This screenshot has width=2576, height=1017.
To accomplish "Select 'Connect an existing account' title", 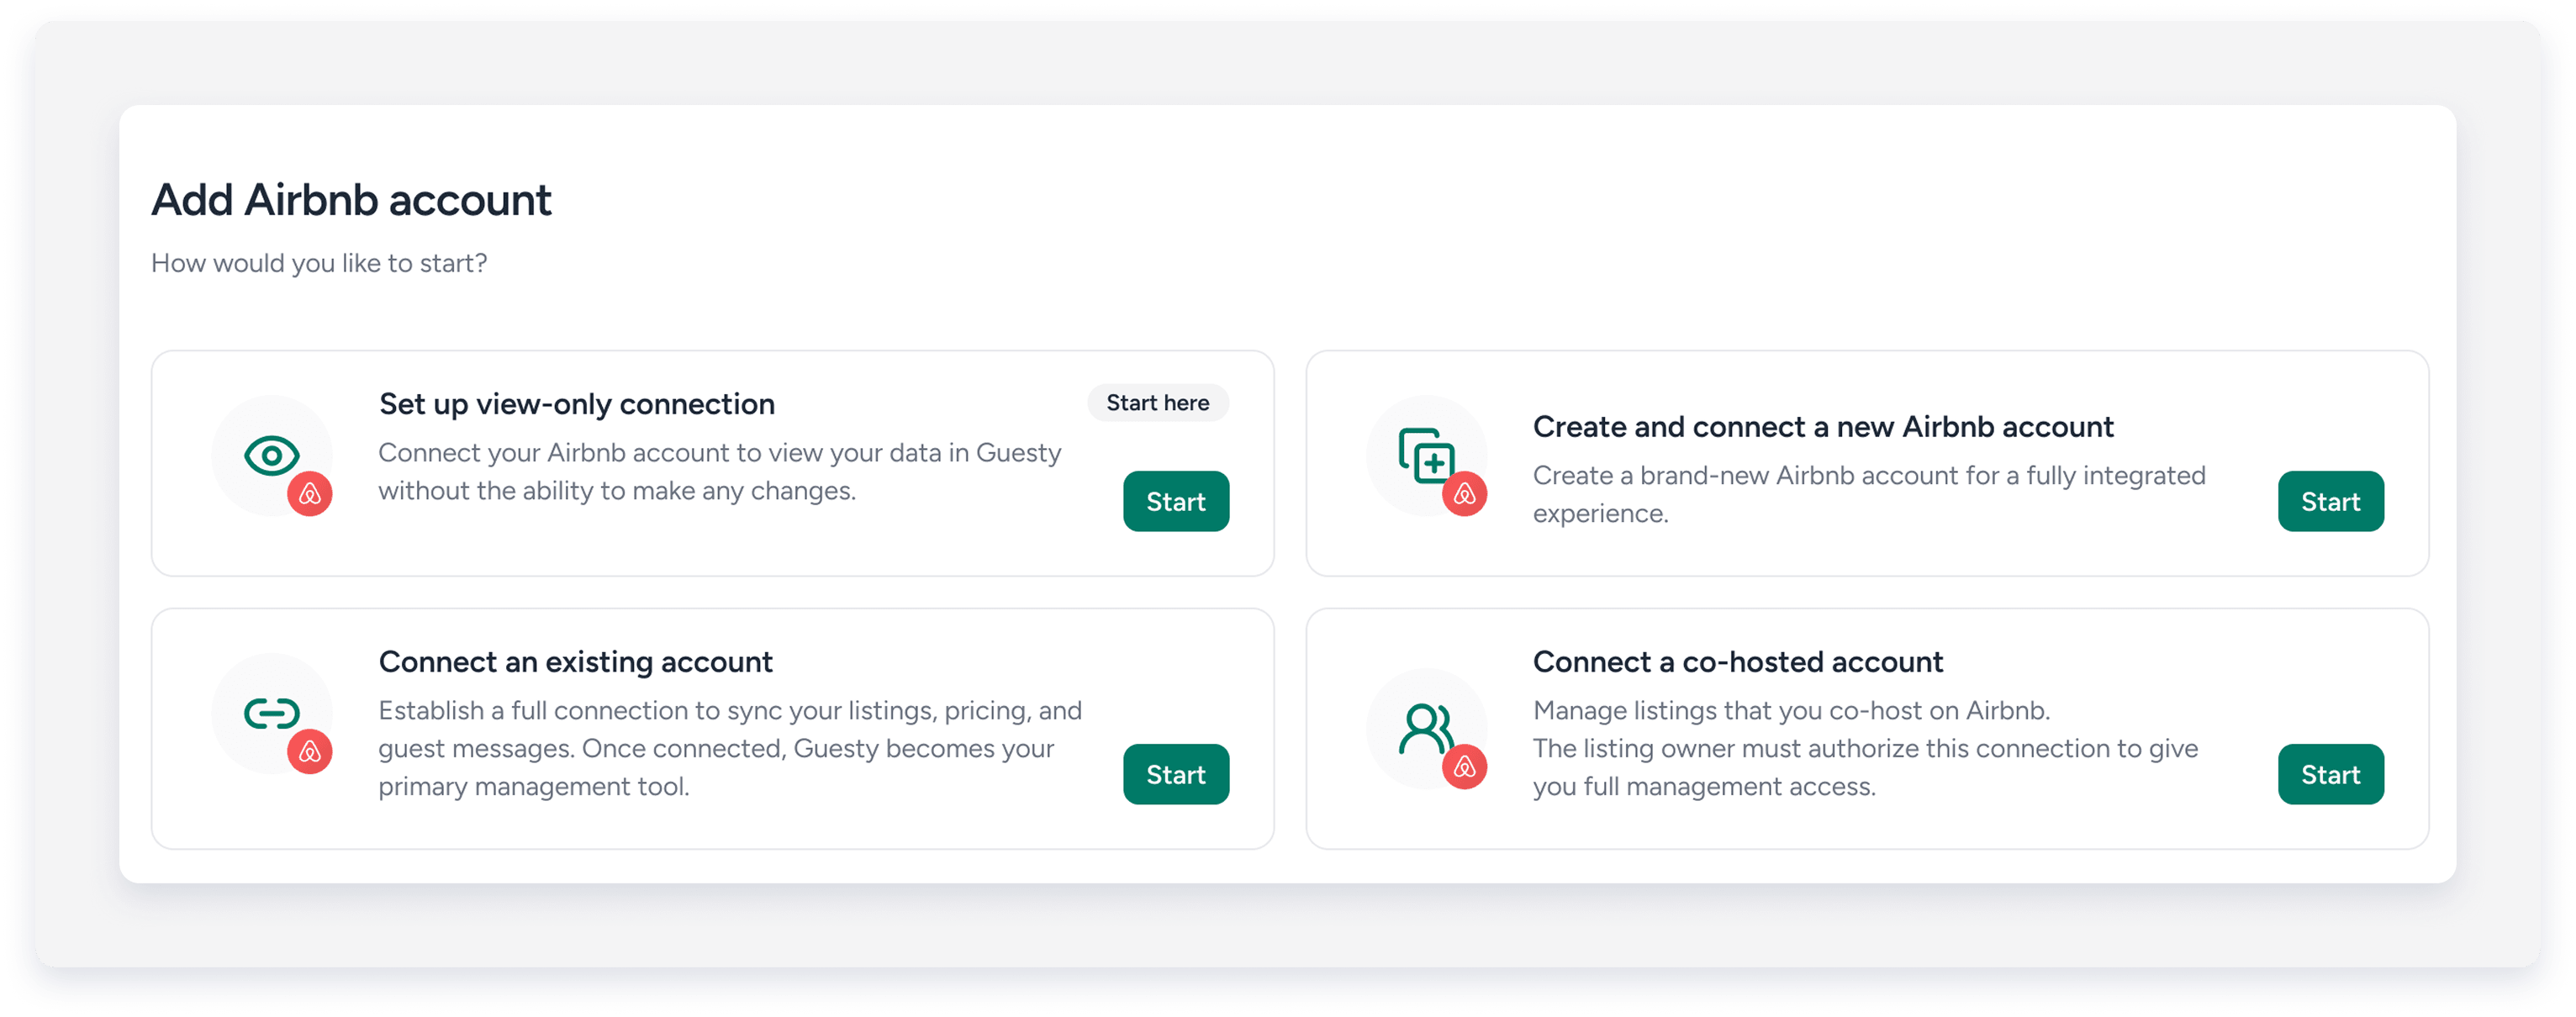I will (x=575, y=662).
